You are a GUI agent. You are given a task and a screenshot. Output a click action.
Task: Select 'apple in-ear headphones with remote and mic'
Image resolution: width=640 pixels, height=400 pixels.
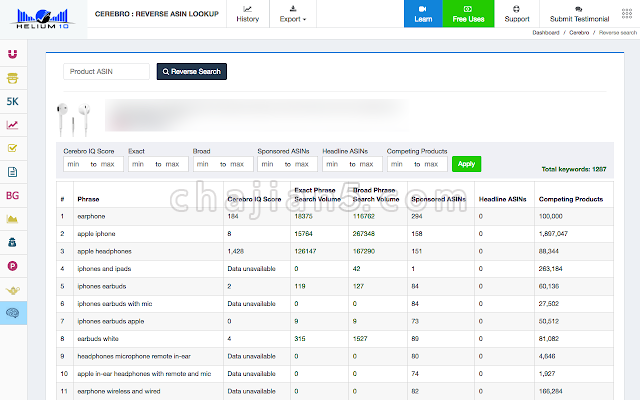[144, 374]
